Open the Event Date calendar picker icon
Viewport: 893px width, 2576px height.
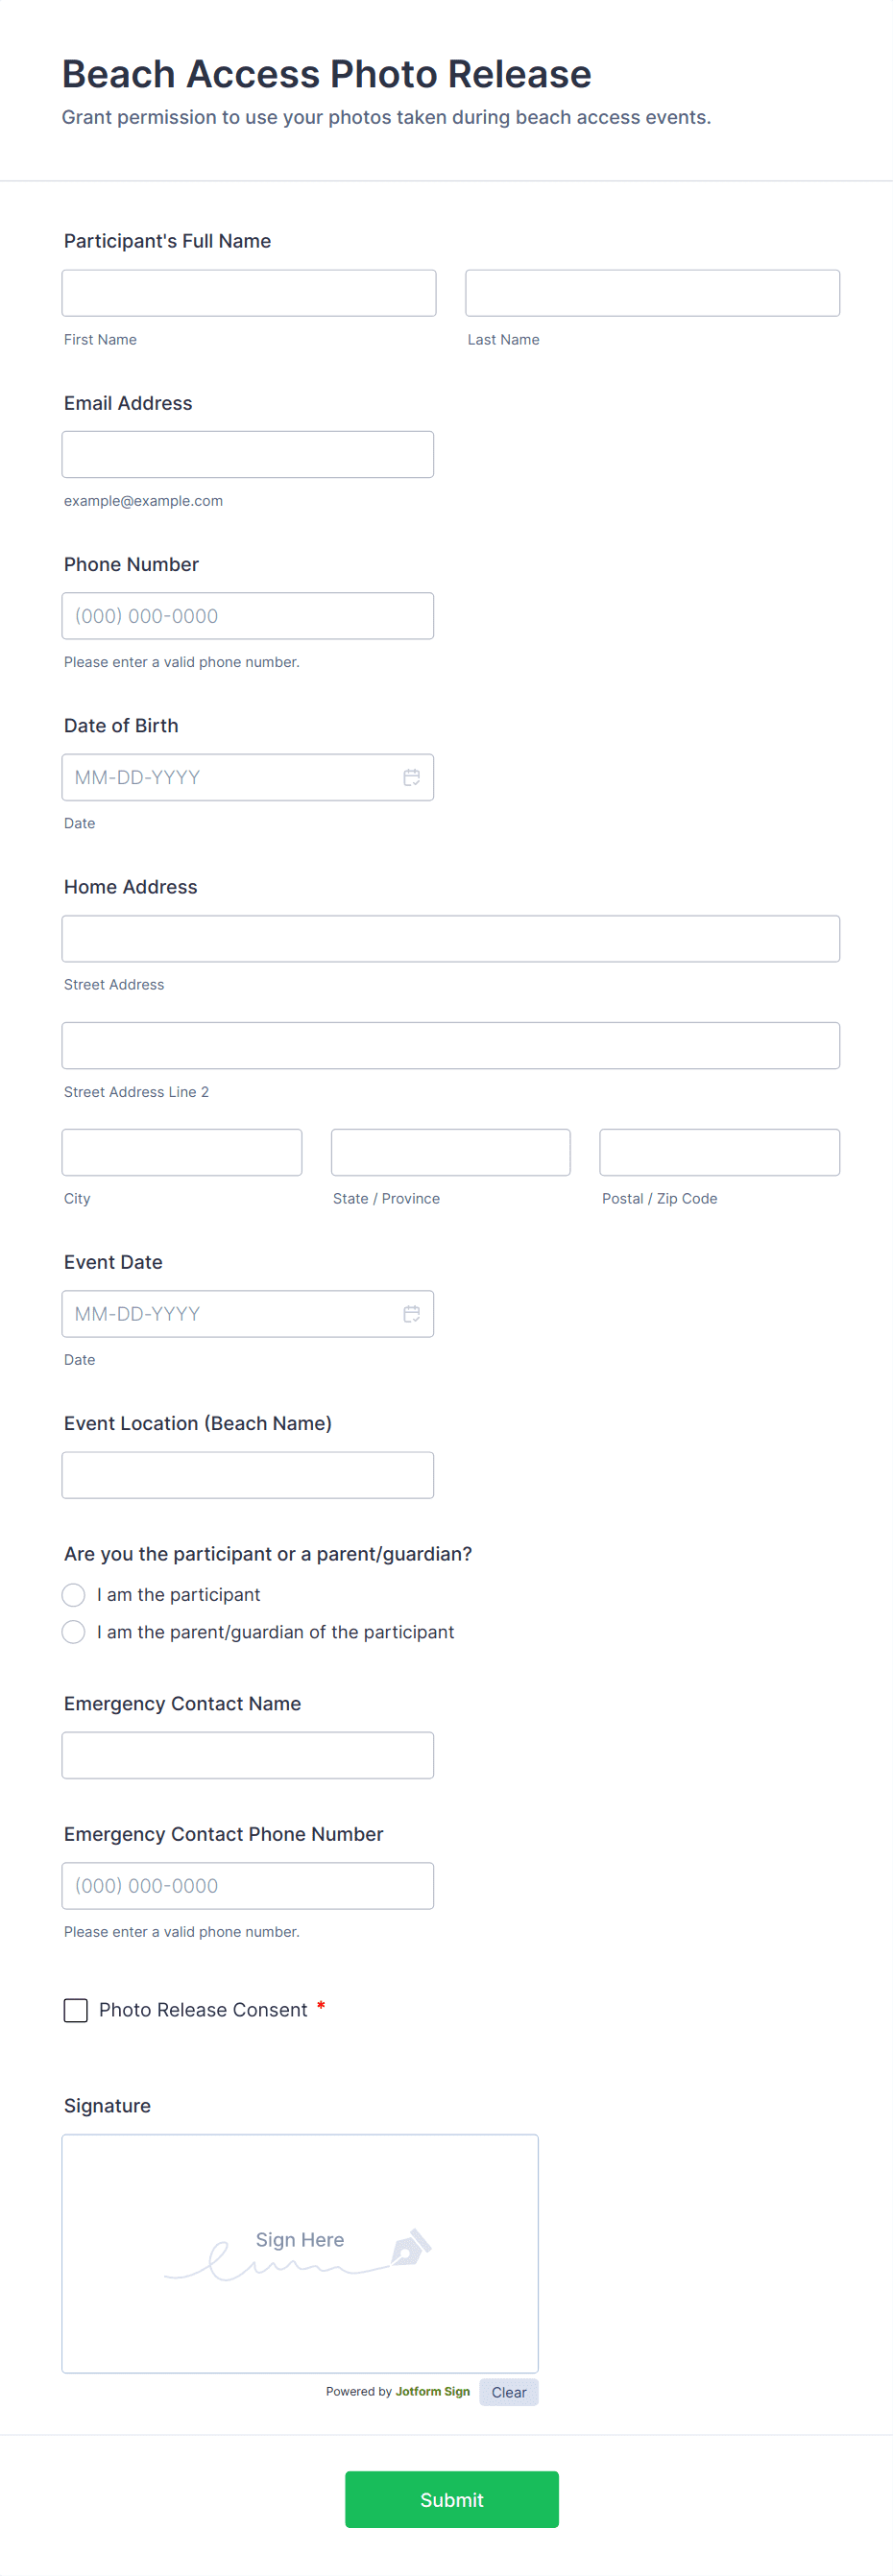(x=411, y=1313)
